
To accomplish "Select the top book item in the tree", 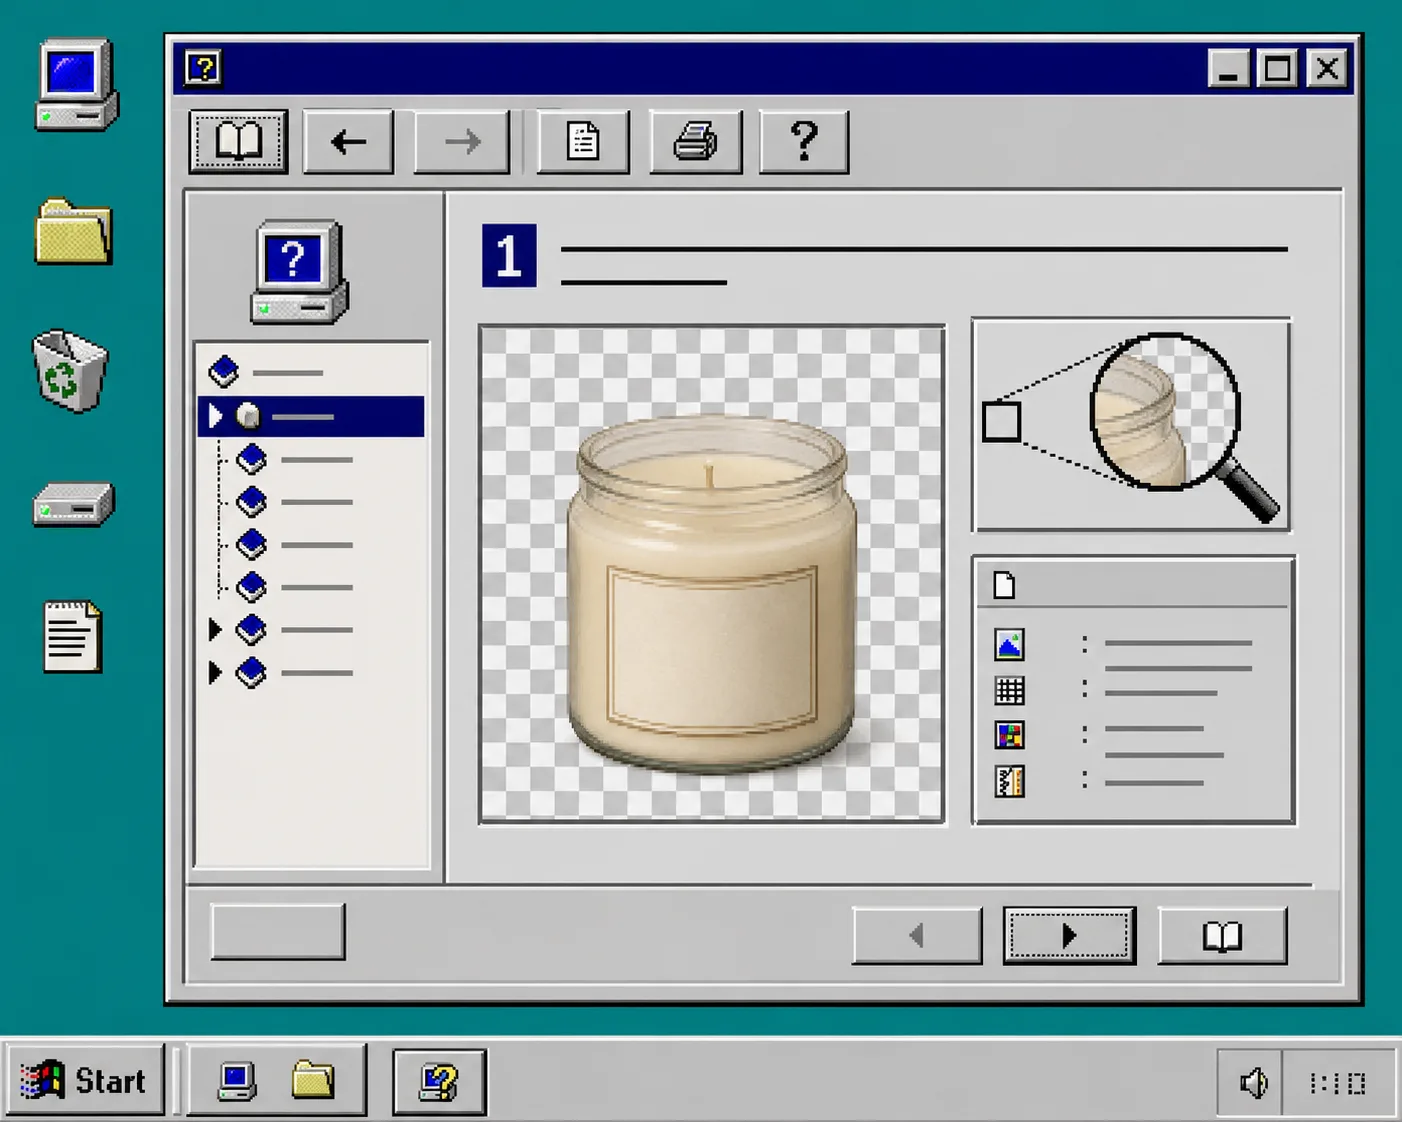I will click(224, 372).
